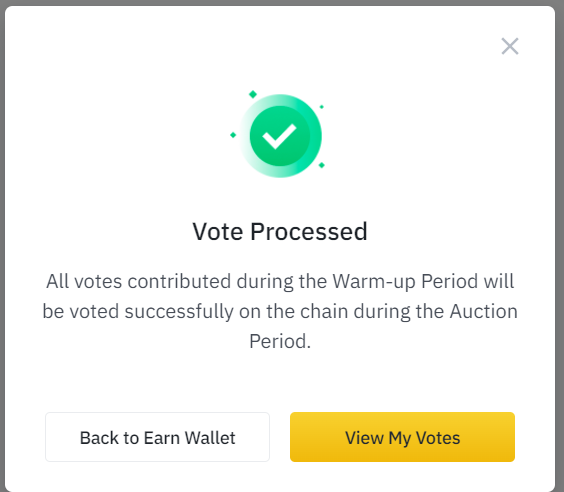Click the small sparkle dot upper-right of the checkmark
This screenshot has width=564, height=492.
click(x=322, y=107)
